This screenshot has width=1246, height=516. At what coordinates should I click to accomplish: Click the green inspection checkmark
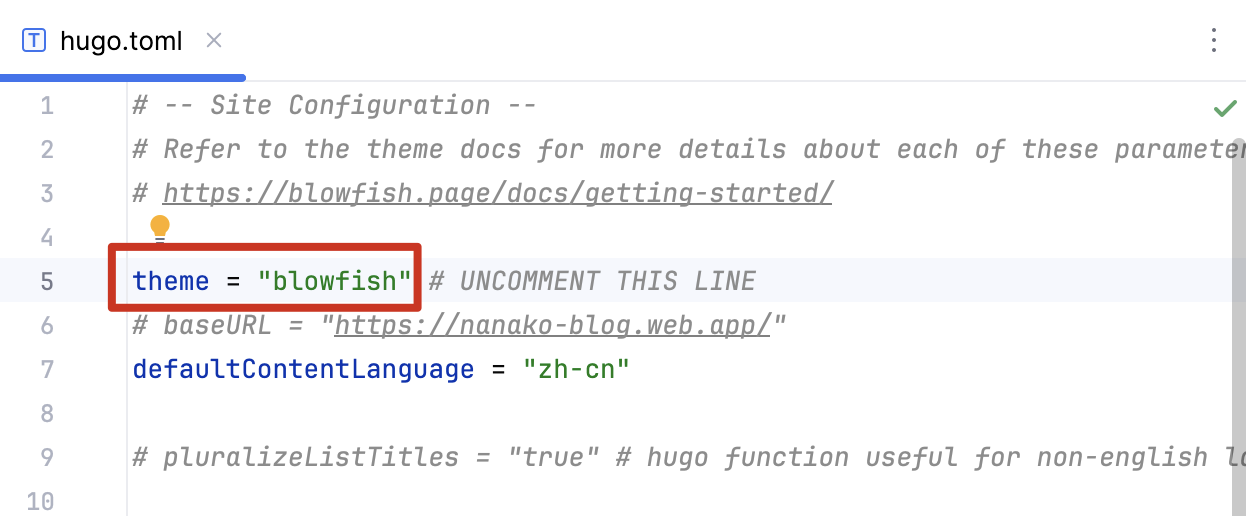coord(1224,108)
